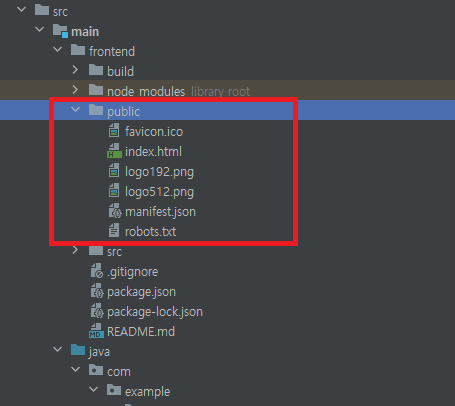Click the README.md markdown file icon
Image resolution: width=455 pixels, height=406 pixels.
tap(96, 331)
